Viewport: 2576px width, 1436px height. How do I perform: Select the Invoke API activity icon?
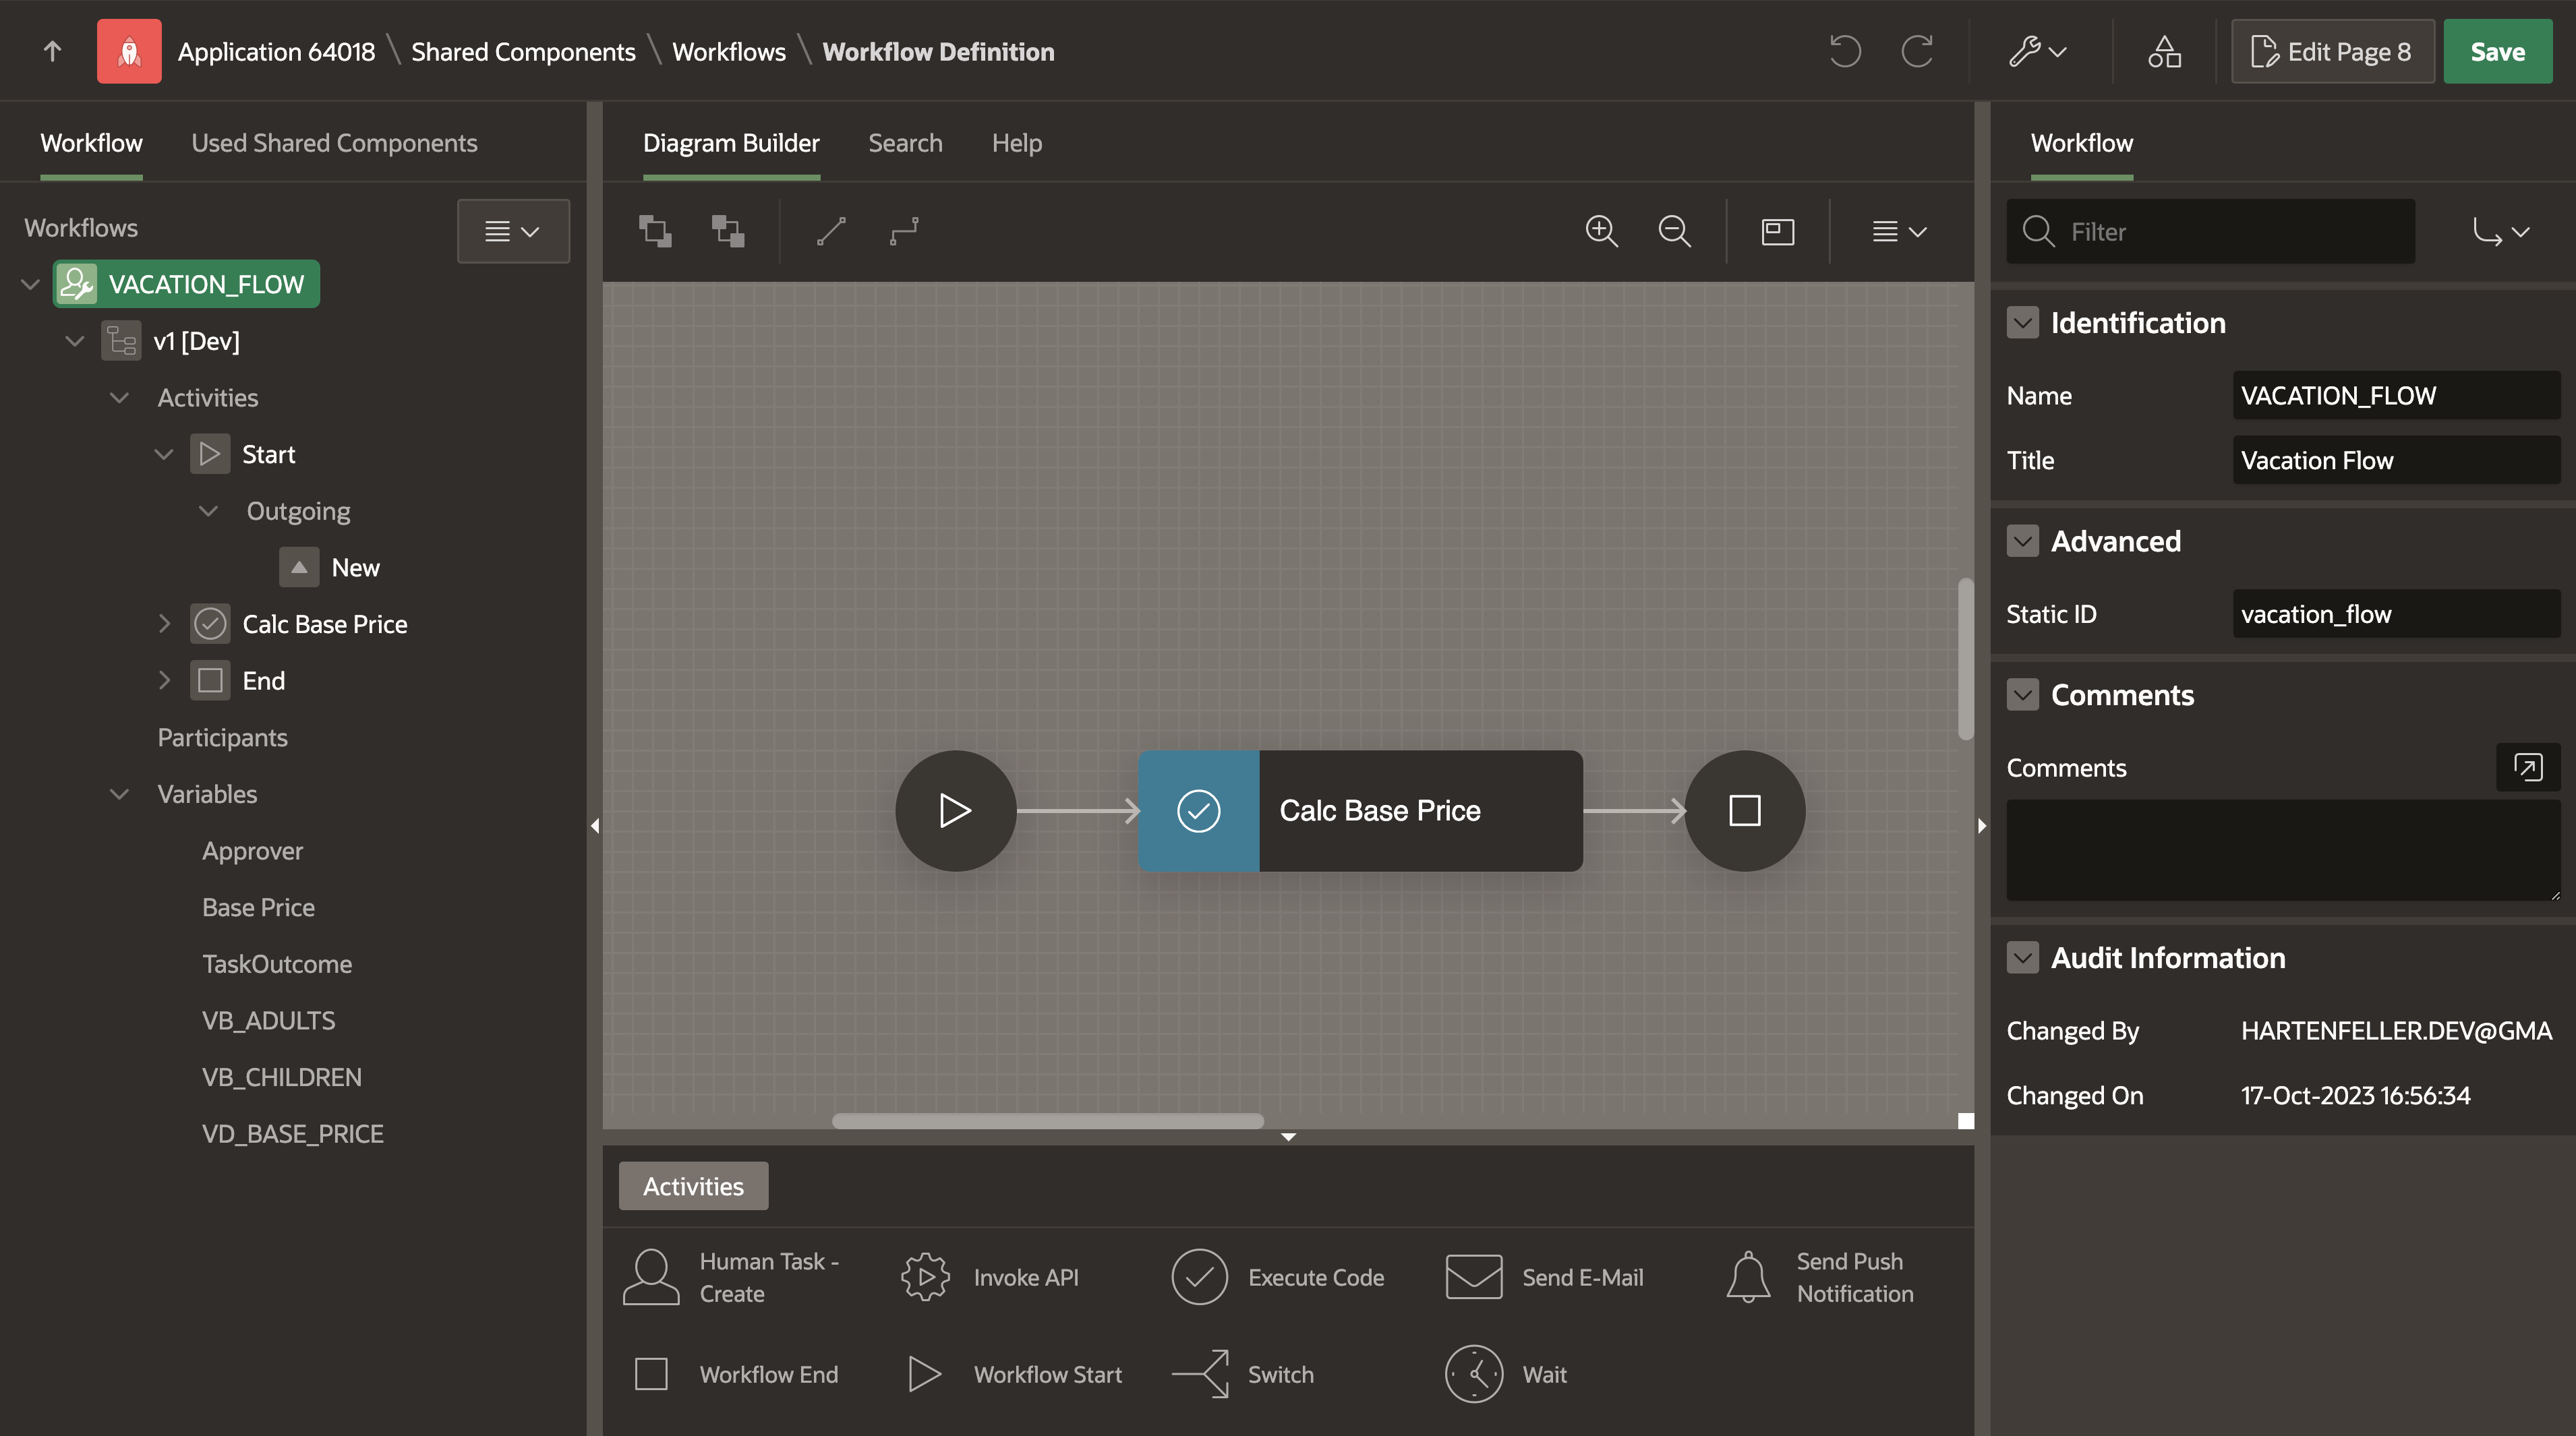point(926,1276)
